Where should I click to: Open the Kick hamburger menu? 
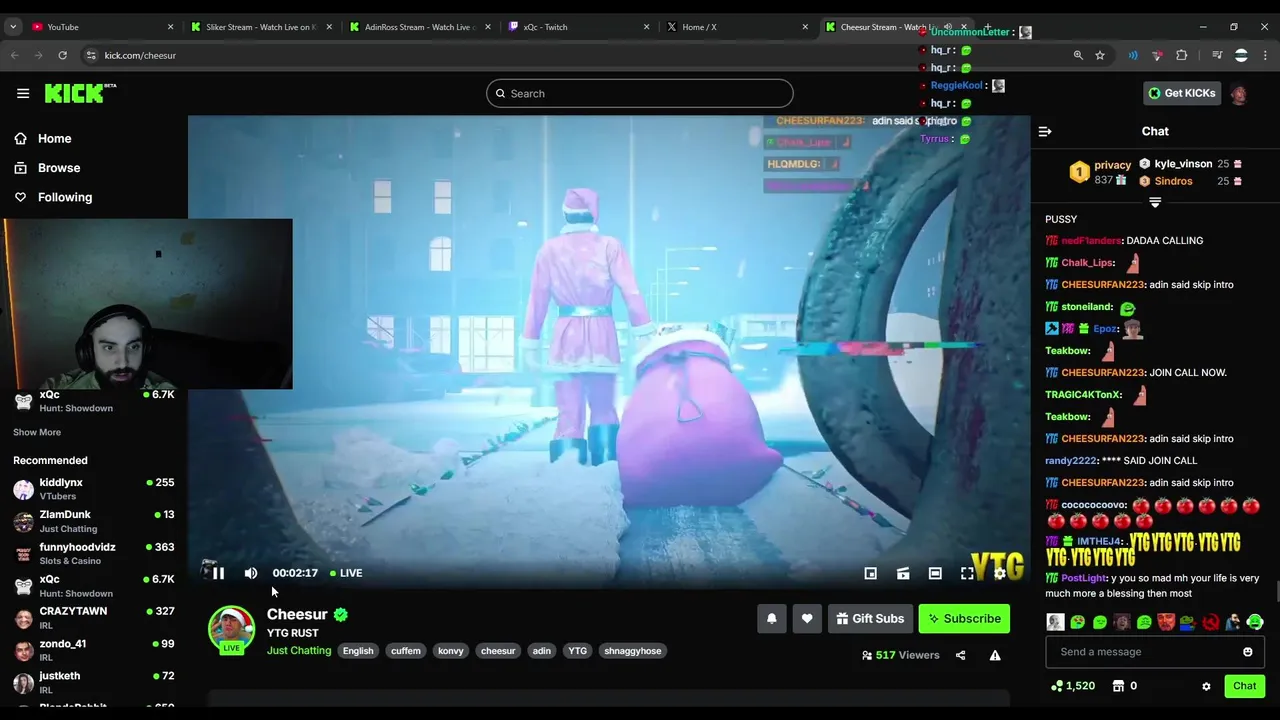pyautogui.click(x=23, y=93)
